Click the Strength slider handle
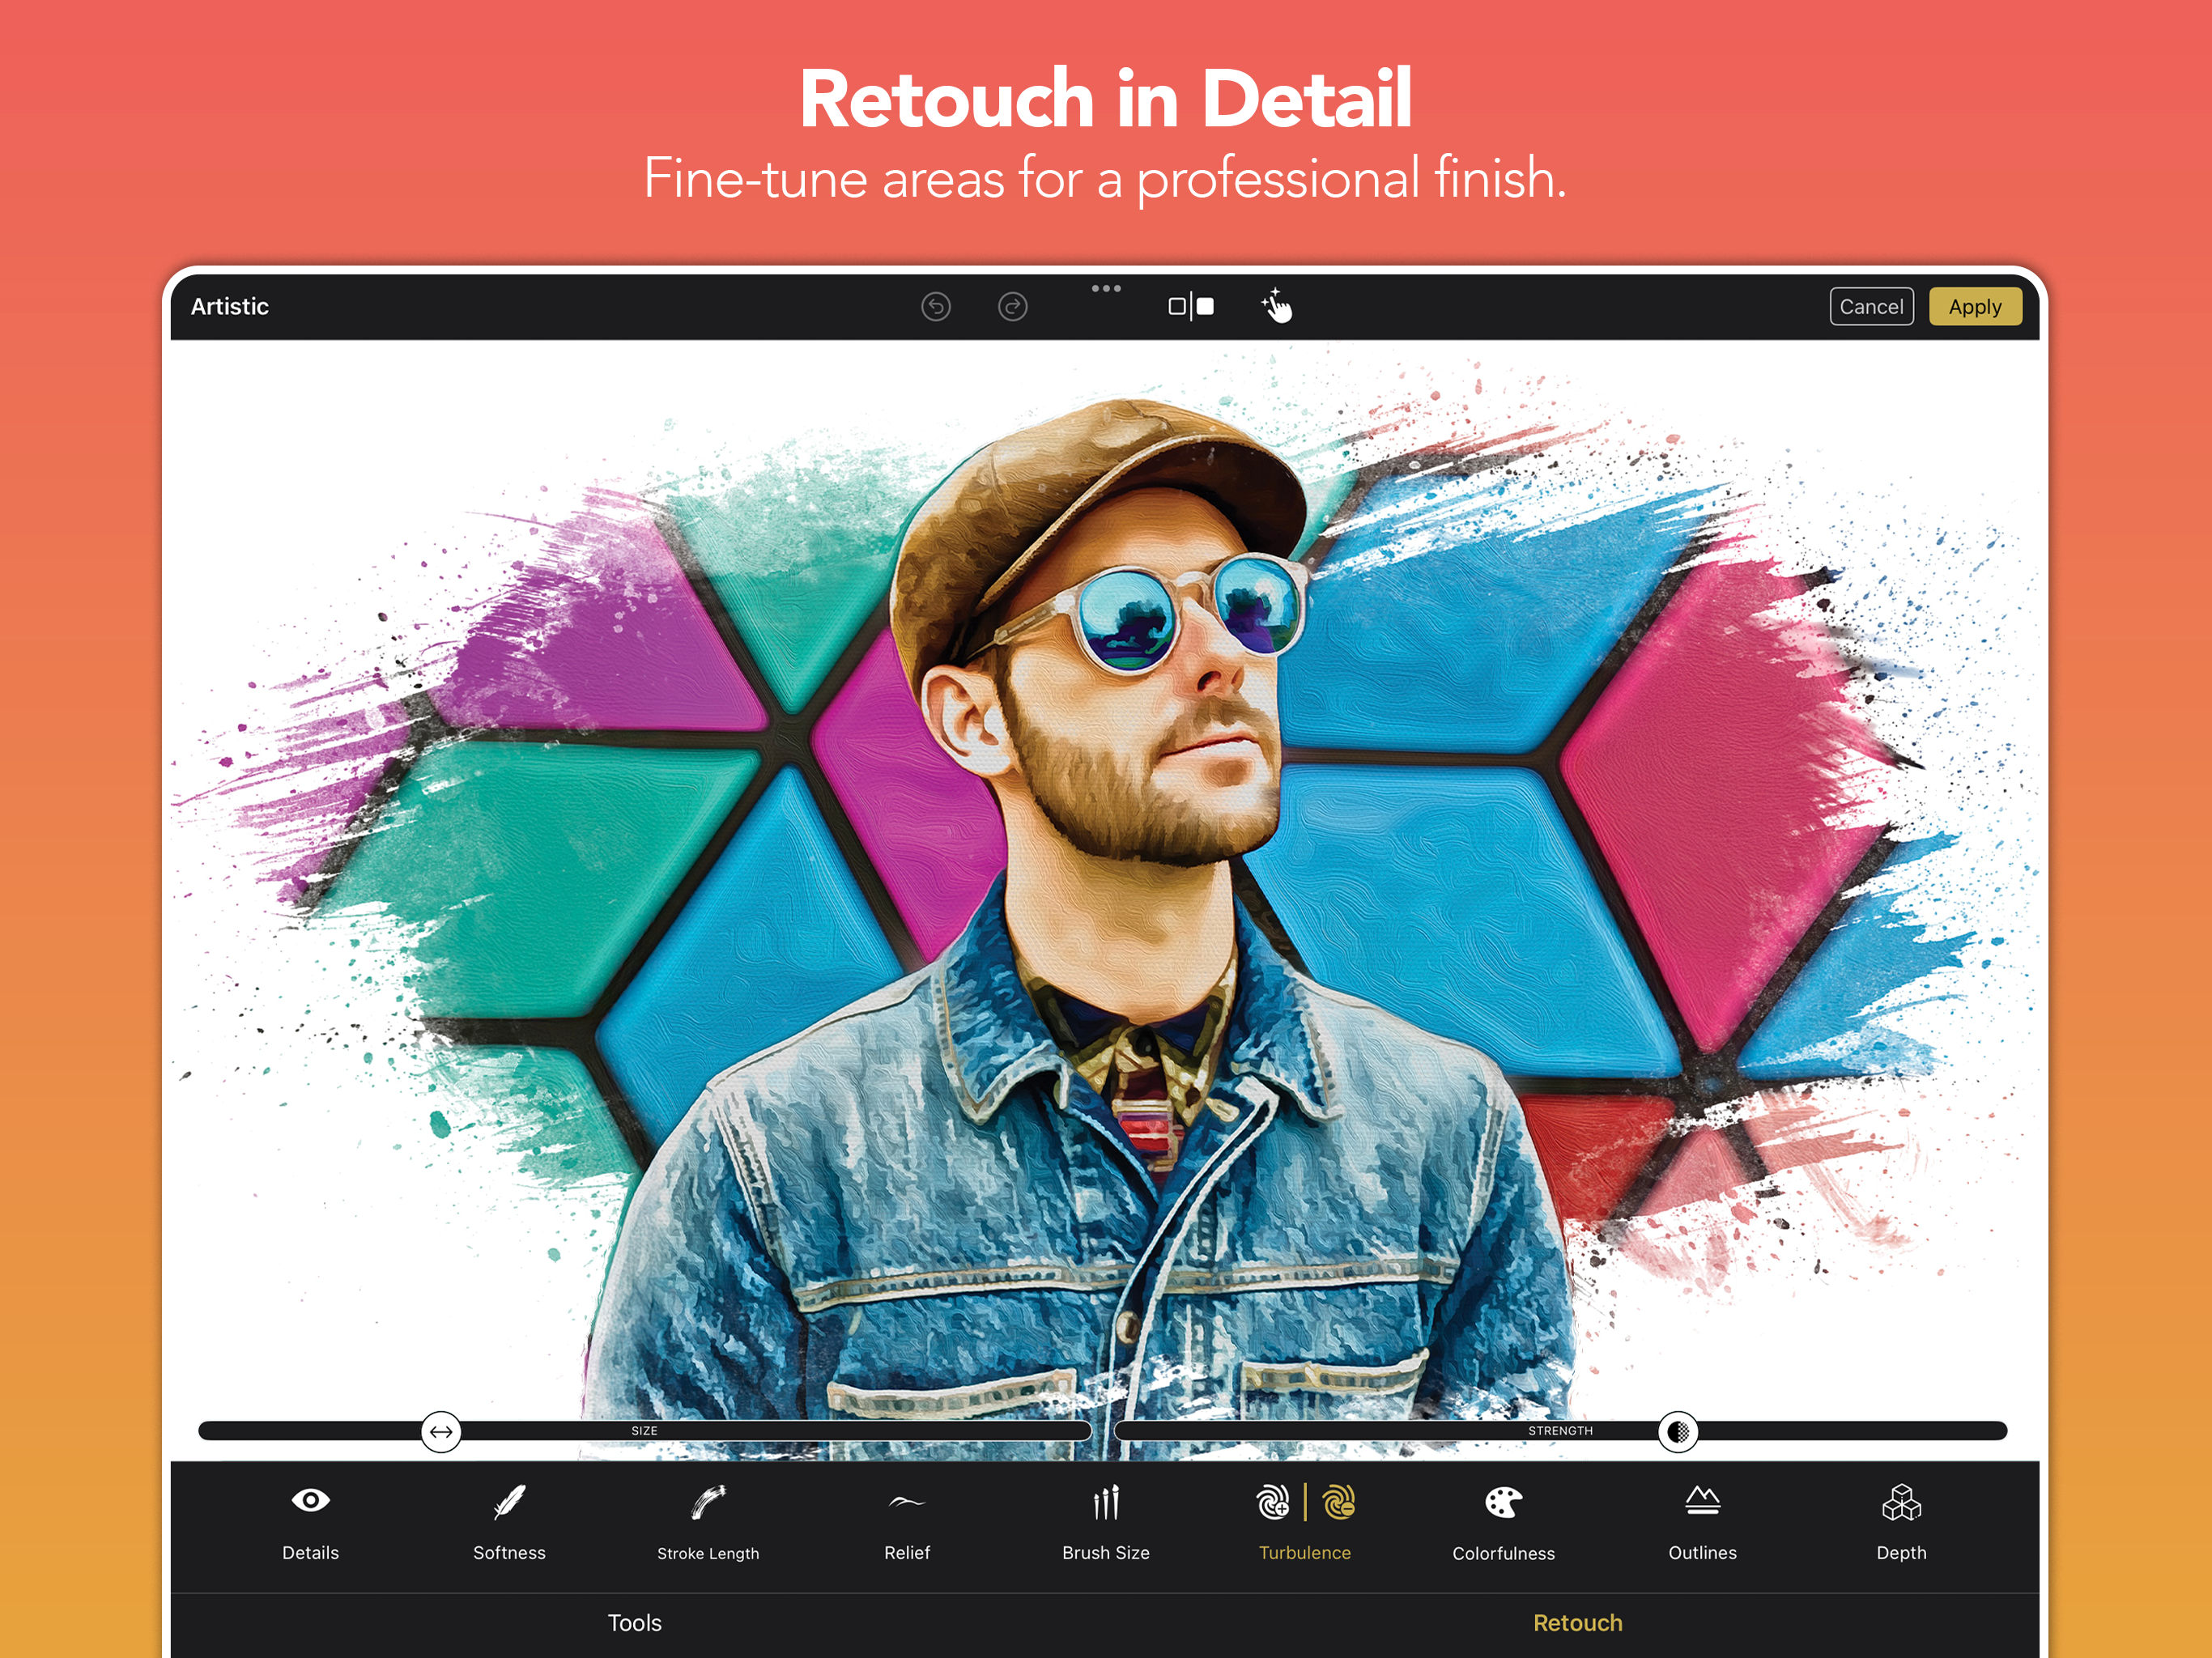Viewport: 2212px width, 1658px height. click(x=1677, y=1431)
